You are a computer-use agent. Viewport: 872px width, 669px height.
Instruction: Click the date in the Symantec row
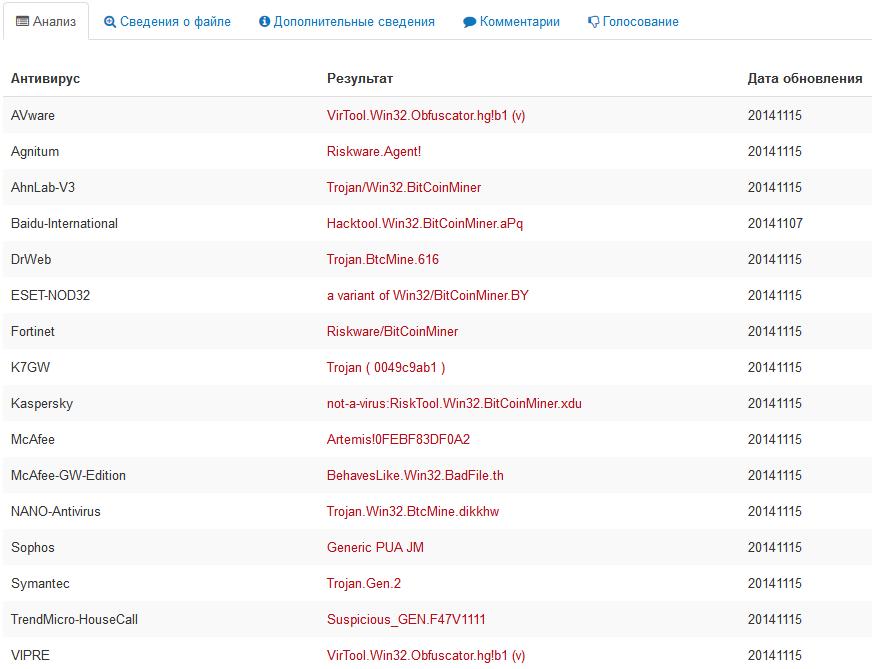pos(775,583)
